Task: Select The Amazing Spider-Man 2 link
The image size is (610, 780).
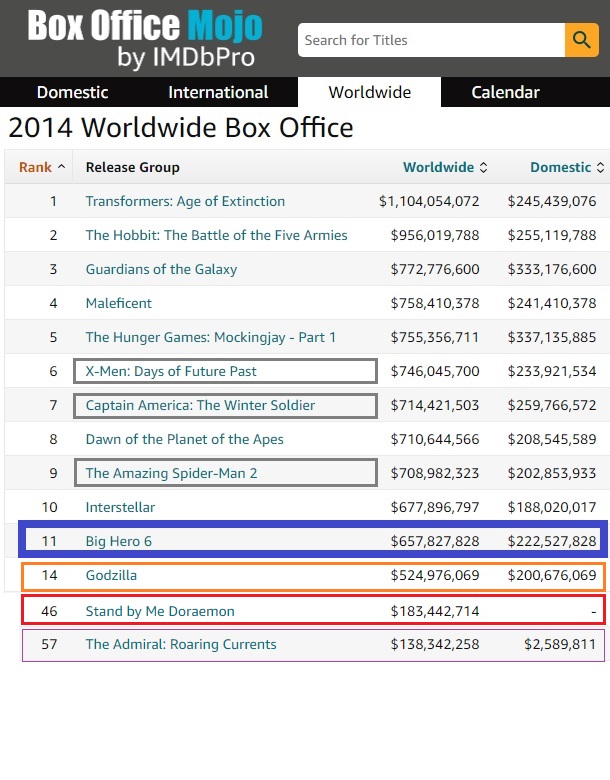Action: click(171, 473)
